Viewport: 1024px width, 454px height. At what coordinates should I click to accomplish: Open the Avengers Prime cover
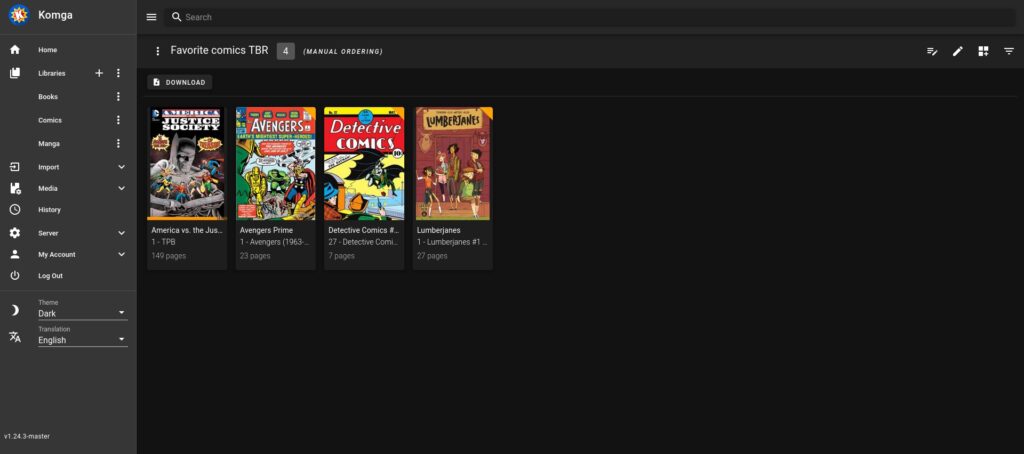[x=276, y=163]
